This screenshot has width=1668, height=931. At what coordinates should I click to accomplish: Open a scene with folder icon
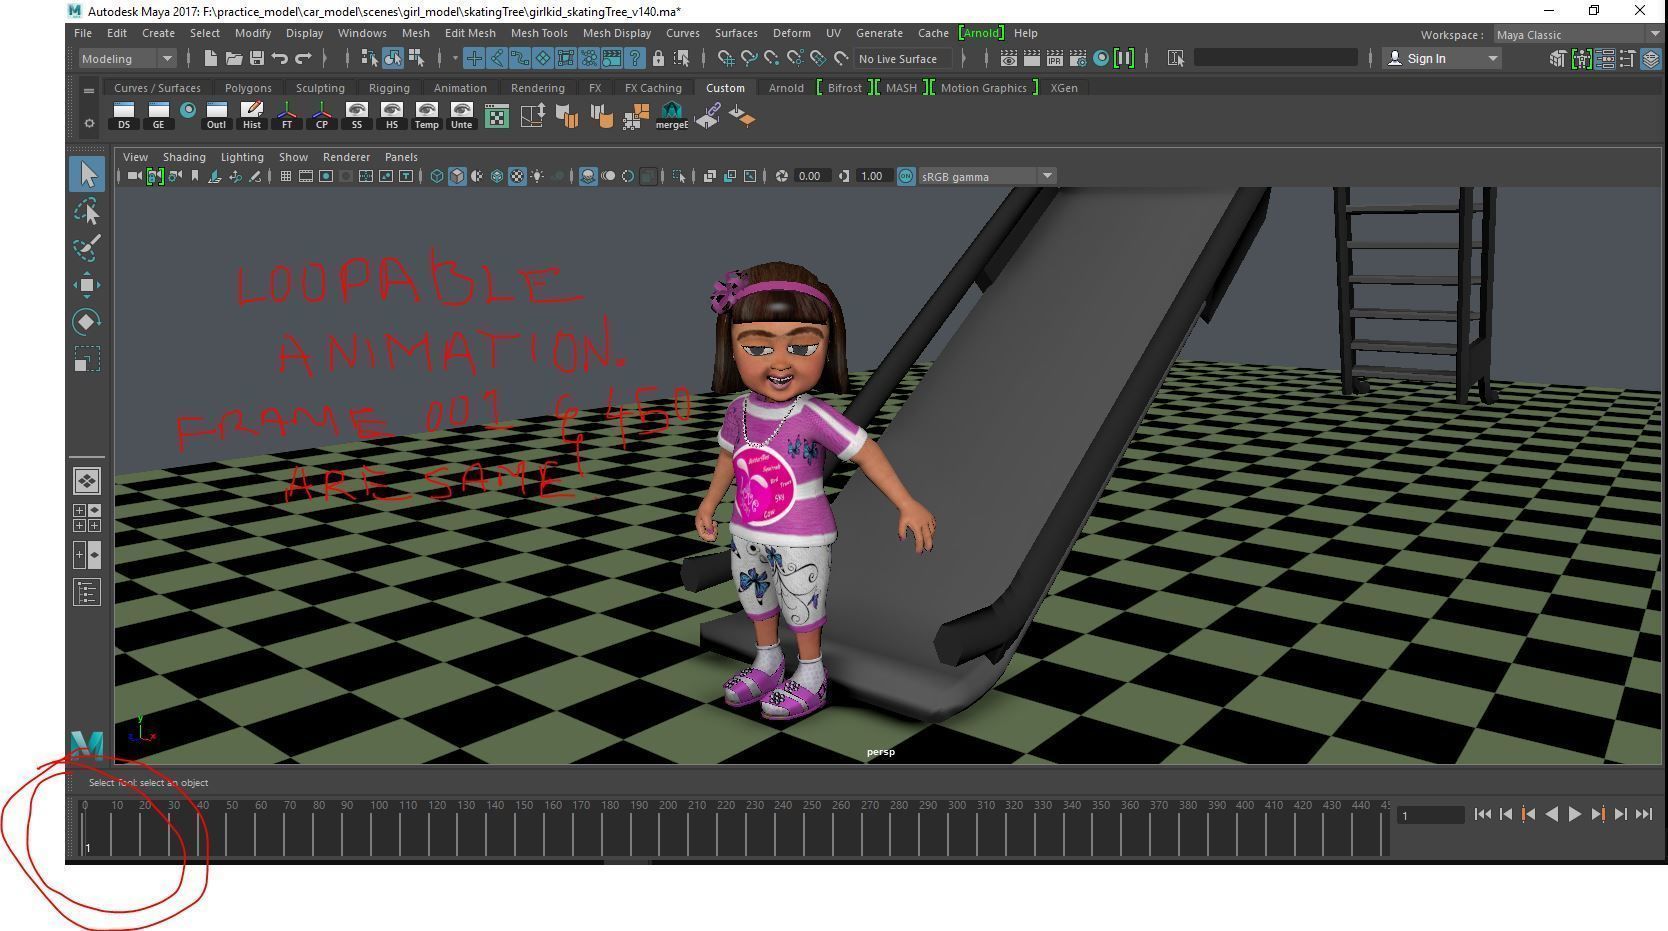point(234,59)
